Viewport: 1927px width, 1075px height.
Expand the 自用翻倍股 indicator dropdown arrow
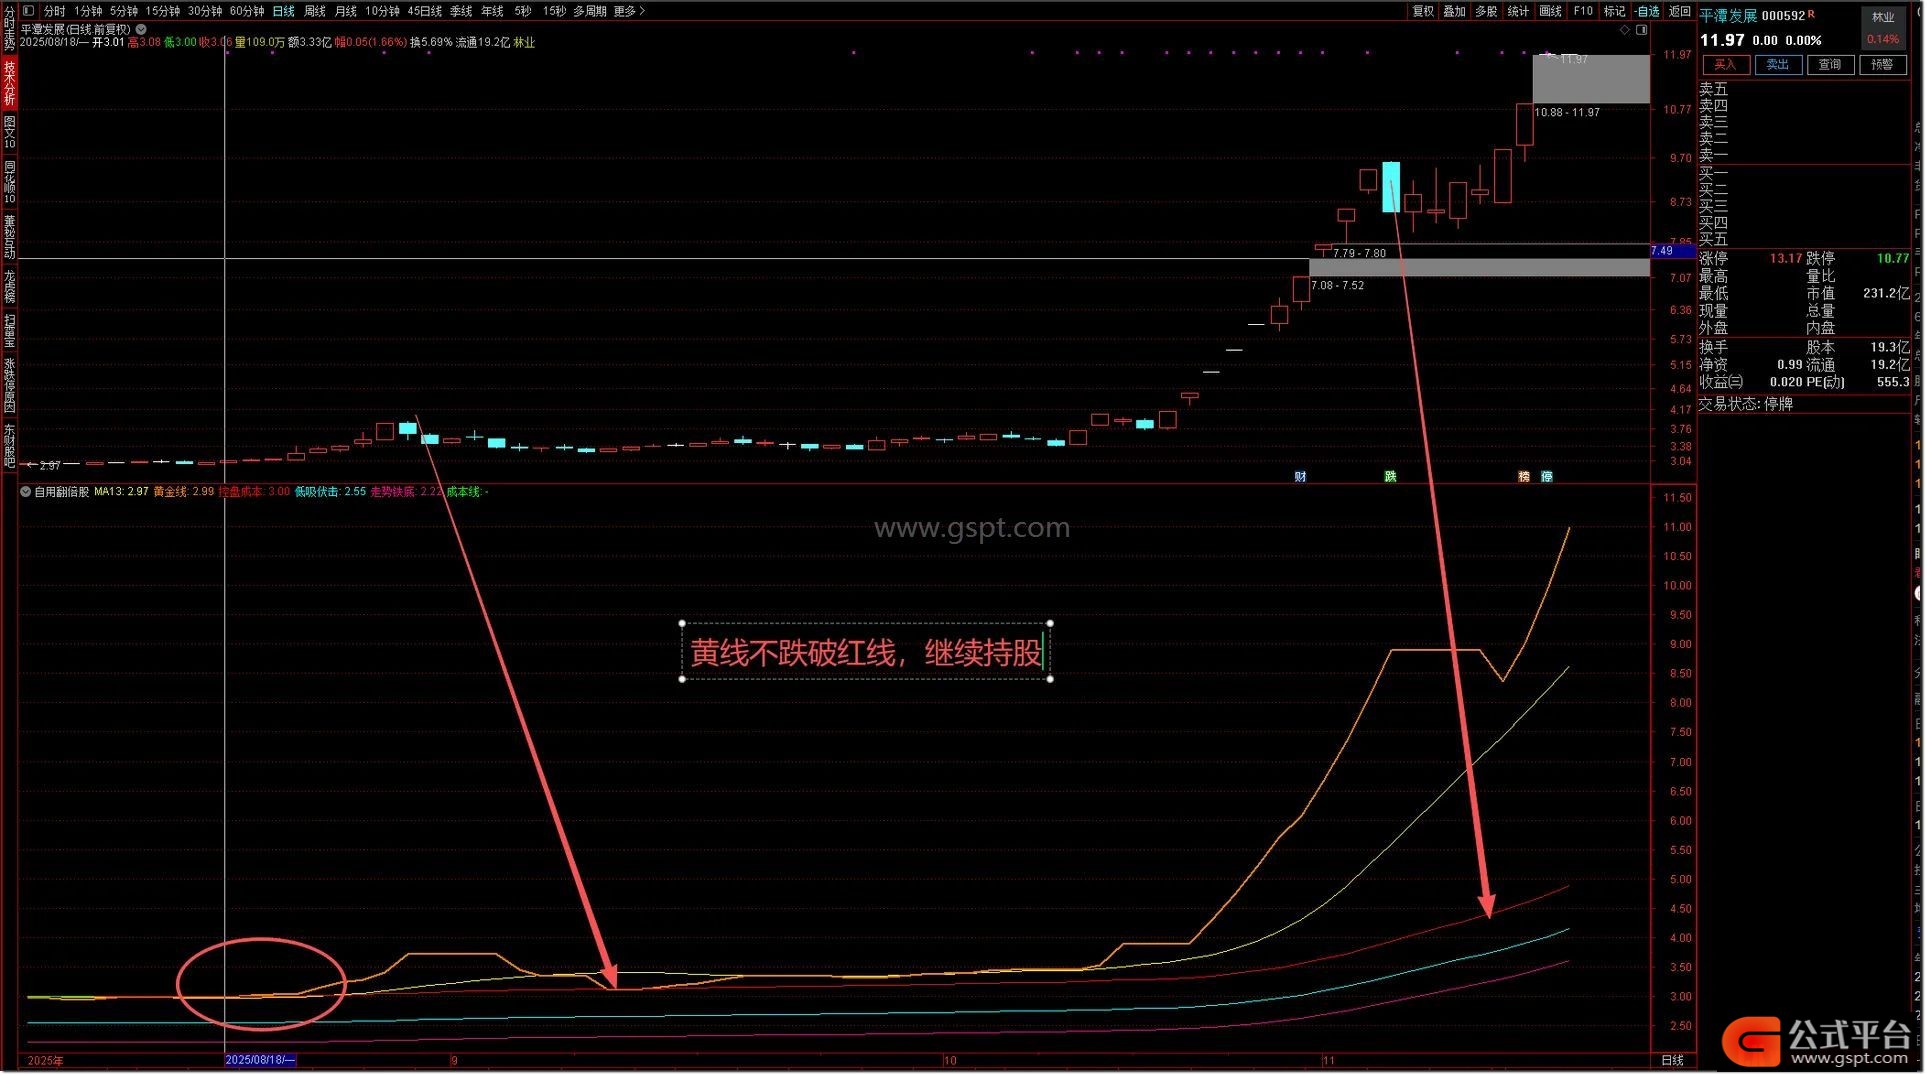click(x=26, y=492)
